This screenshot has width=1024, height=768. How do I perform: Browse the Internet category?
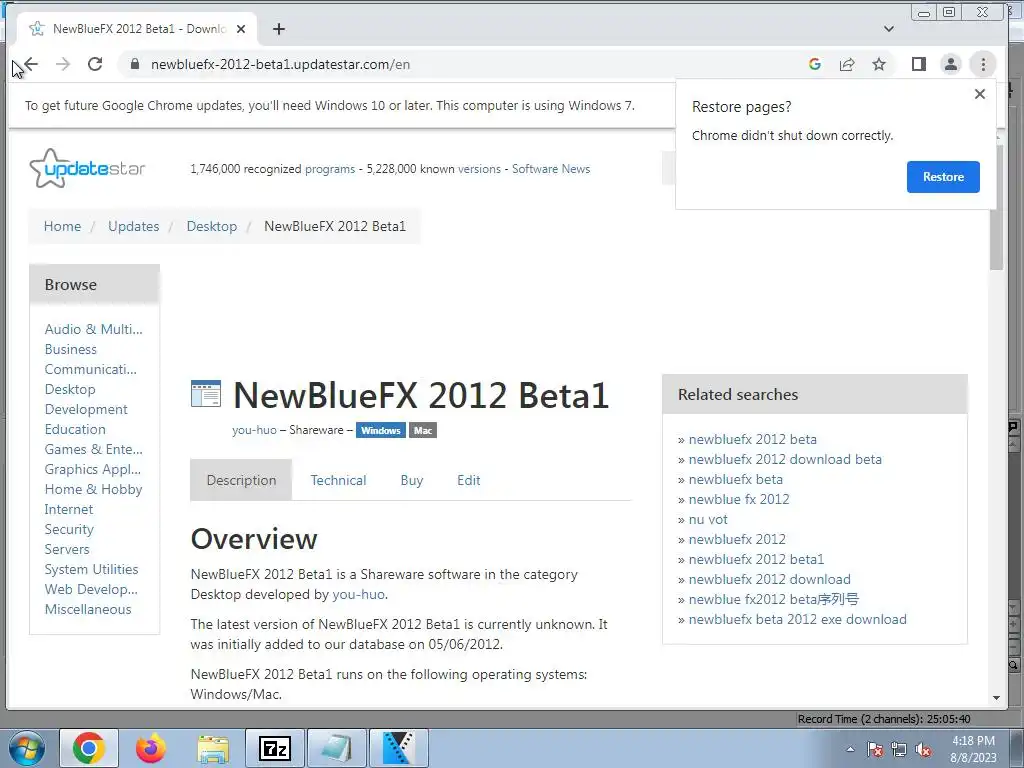pos(69,509)
